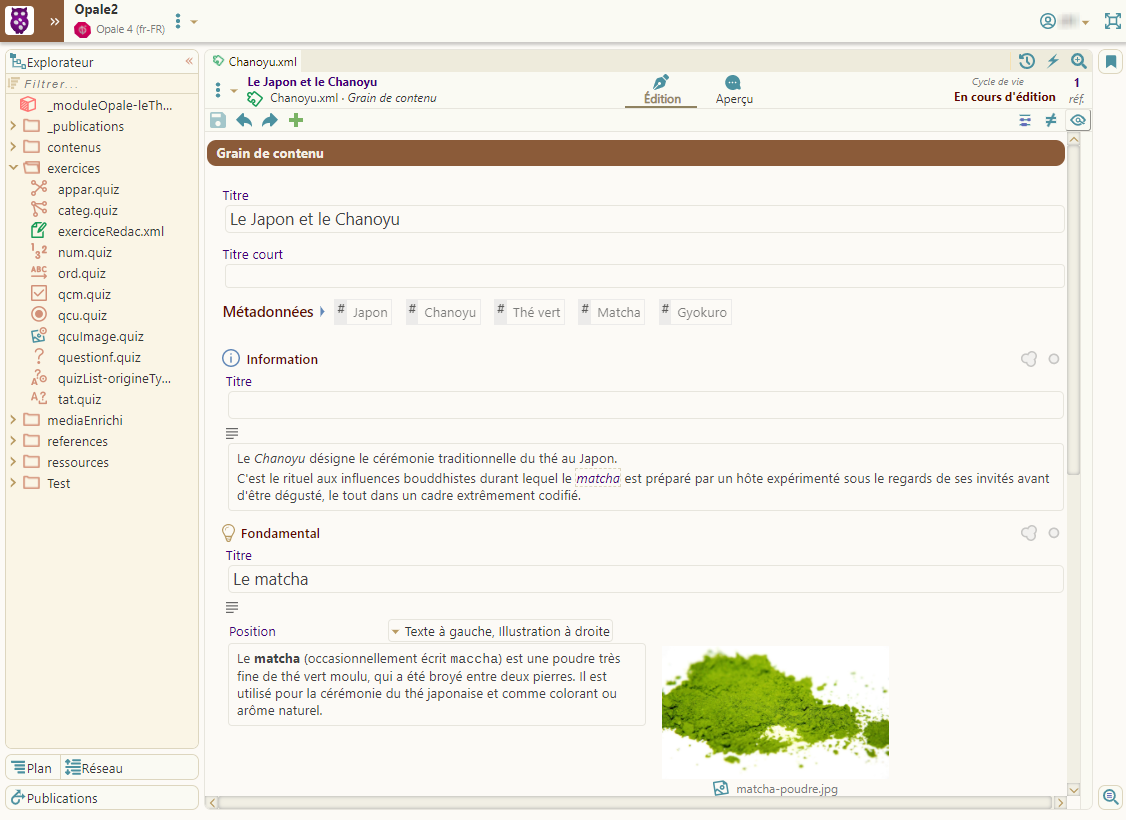Click the redo arrow icon
The height and width of the screenshot is (820, 1126).
coord(269,121)
